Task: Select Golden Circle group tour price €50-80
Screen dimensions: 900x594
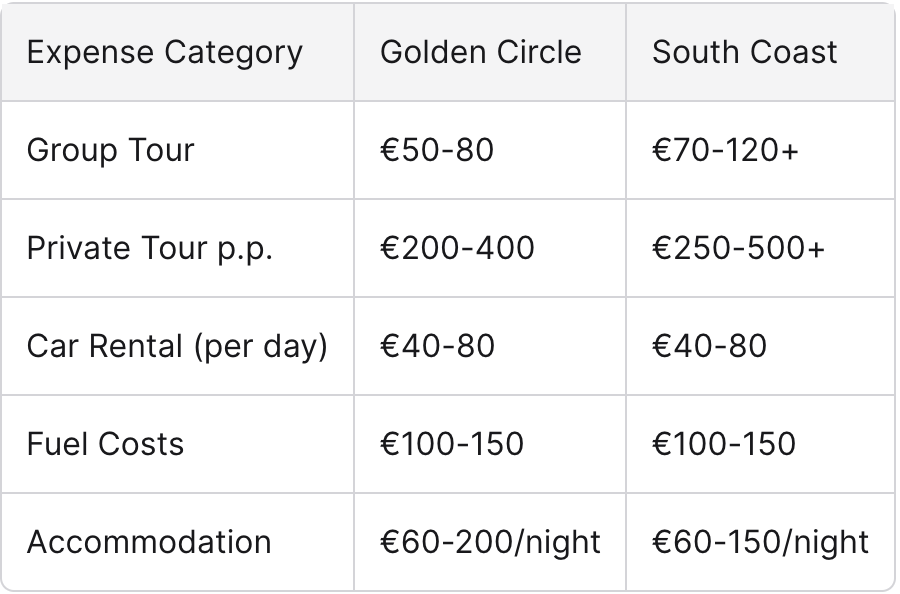Action: [437, 150]
